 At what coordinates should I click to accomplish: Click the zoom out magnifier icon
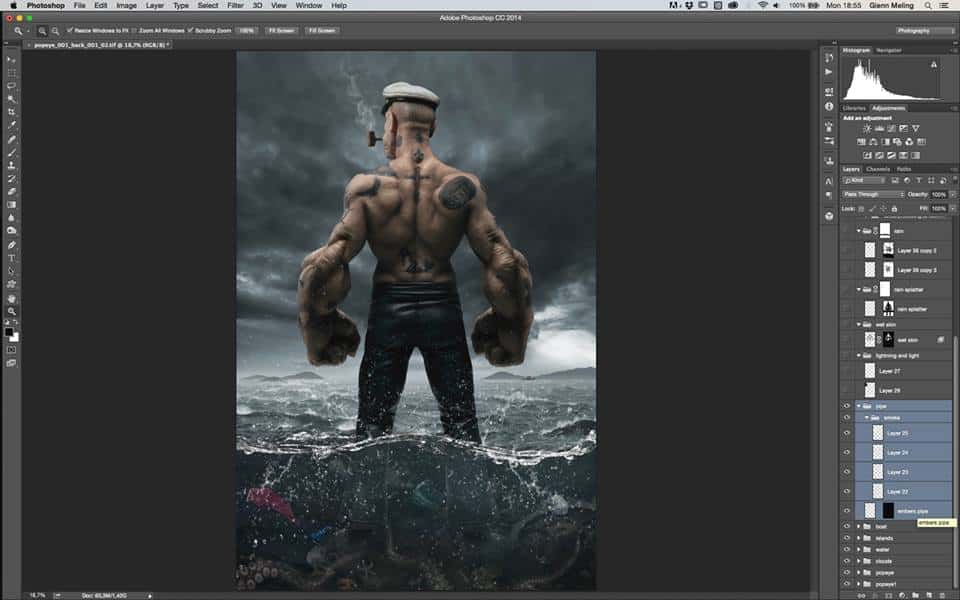pos(54,31)
